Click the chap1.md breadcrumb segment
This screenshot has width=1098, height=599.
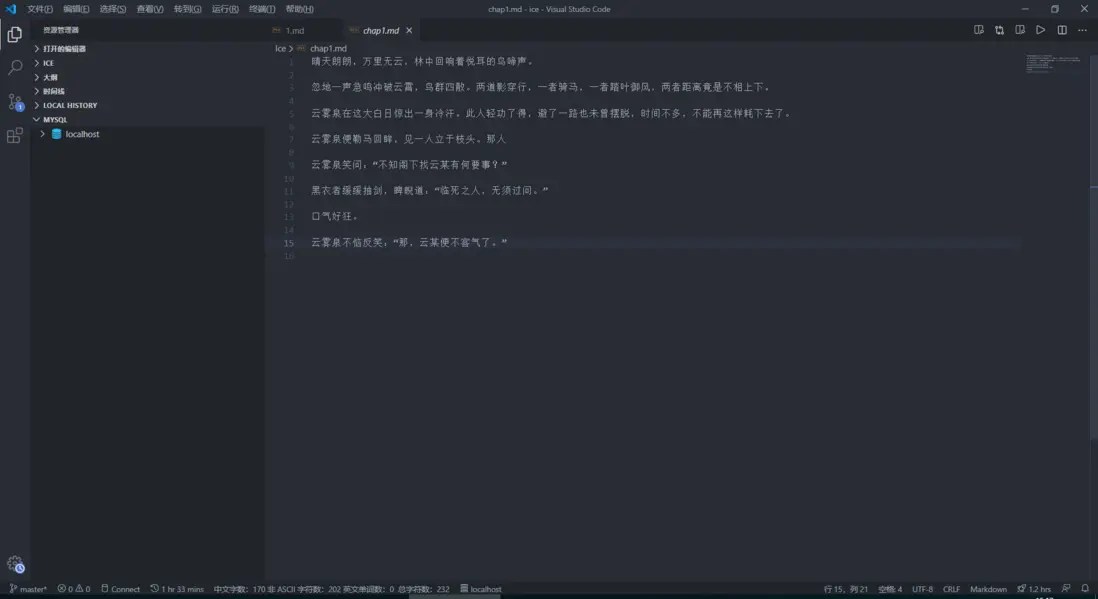[x=328, y=48]
